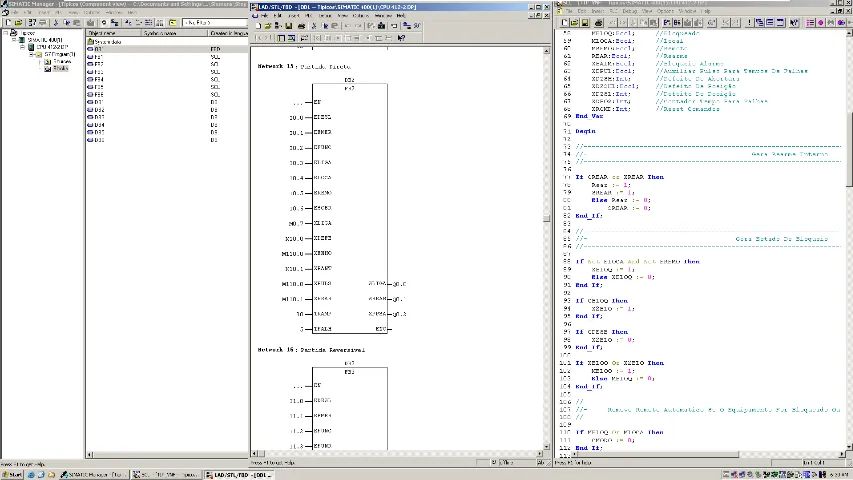The height and width of the screenshot is (480, 853).
Task: Open Debug menu in SCL editor
Action: [629, 11]
